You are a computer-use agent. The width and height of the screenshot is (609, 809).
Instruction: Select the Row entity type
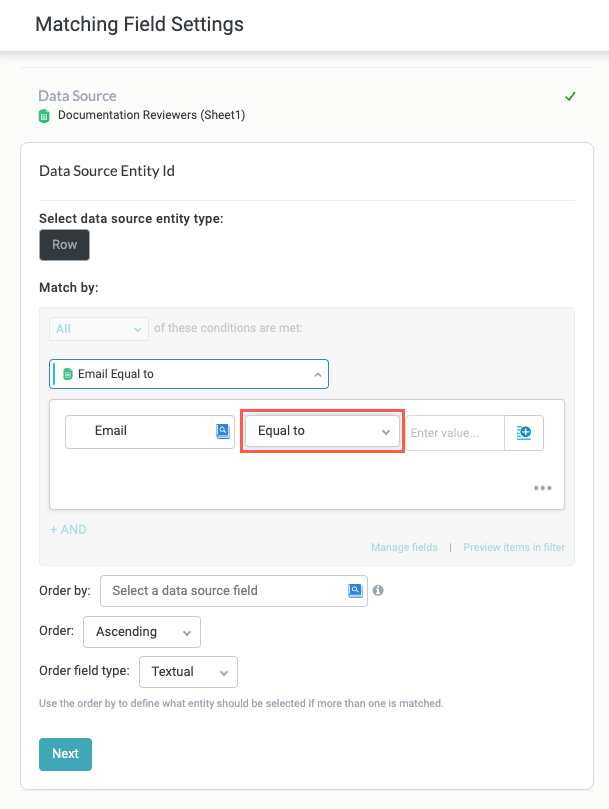[x=64, y=245]
